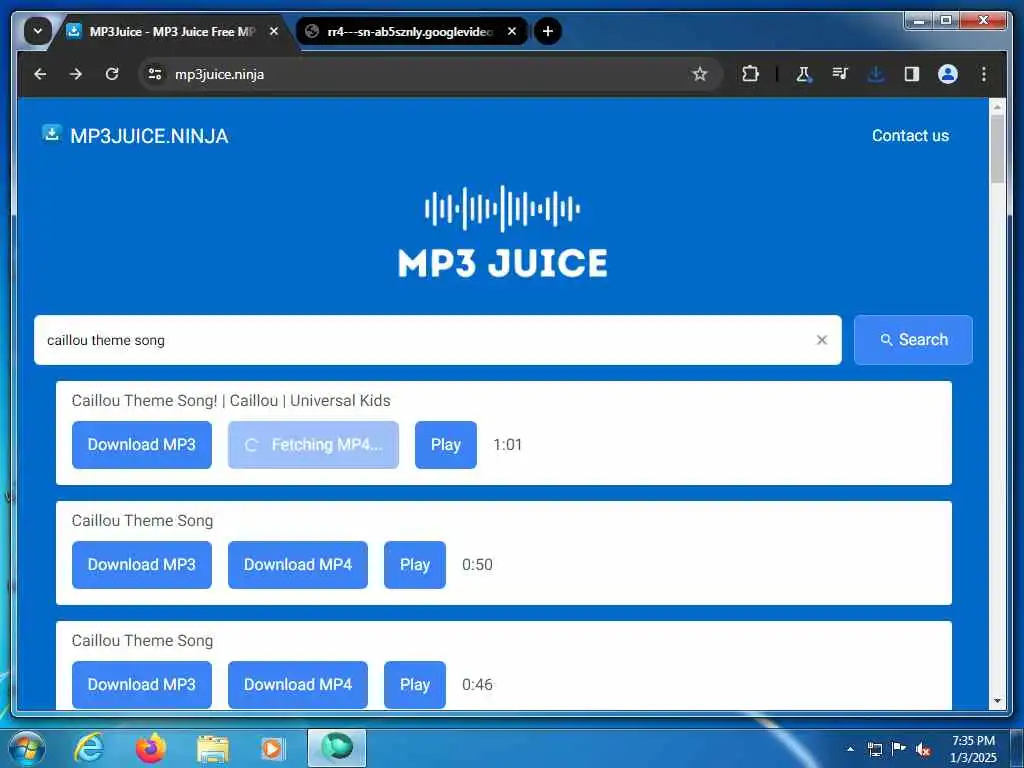Switch to the googlevideo tab
The height and width of the screenshot is (768, 1024).
[x=411, y=31]
